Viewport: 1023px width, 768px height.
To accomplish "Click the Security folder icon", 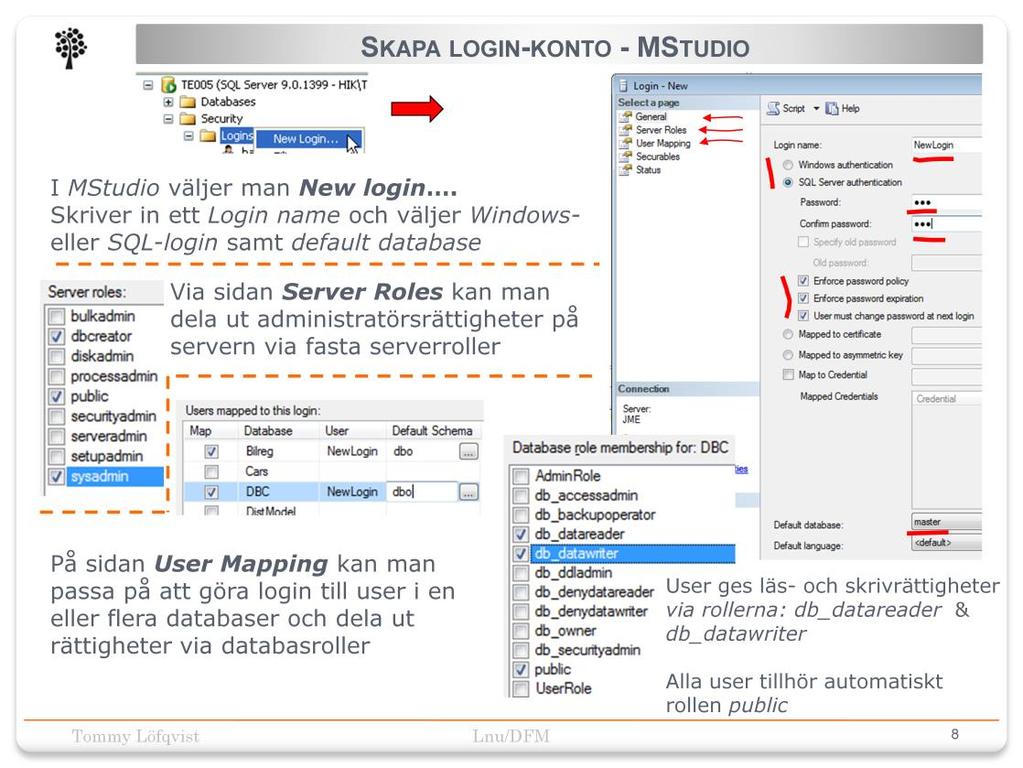I will click(x=188, y=119).
